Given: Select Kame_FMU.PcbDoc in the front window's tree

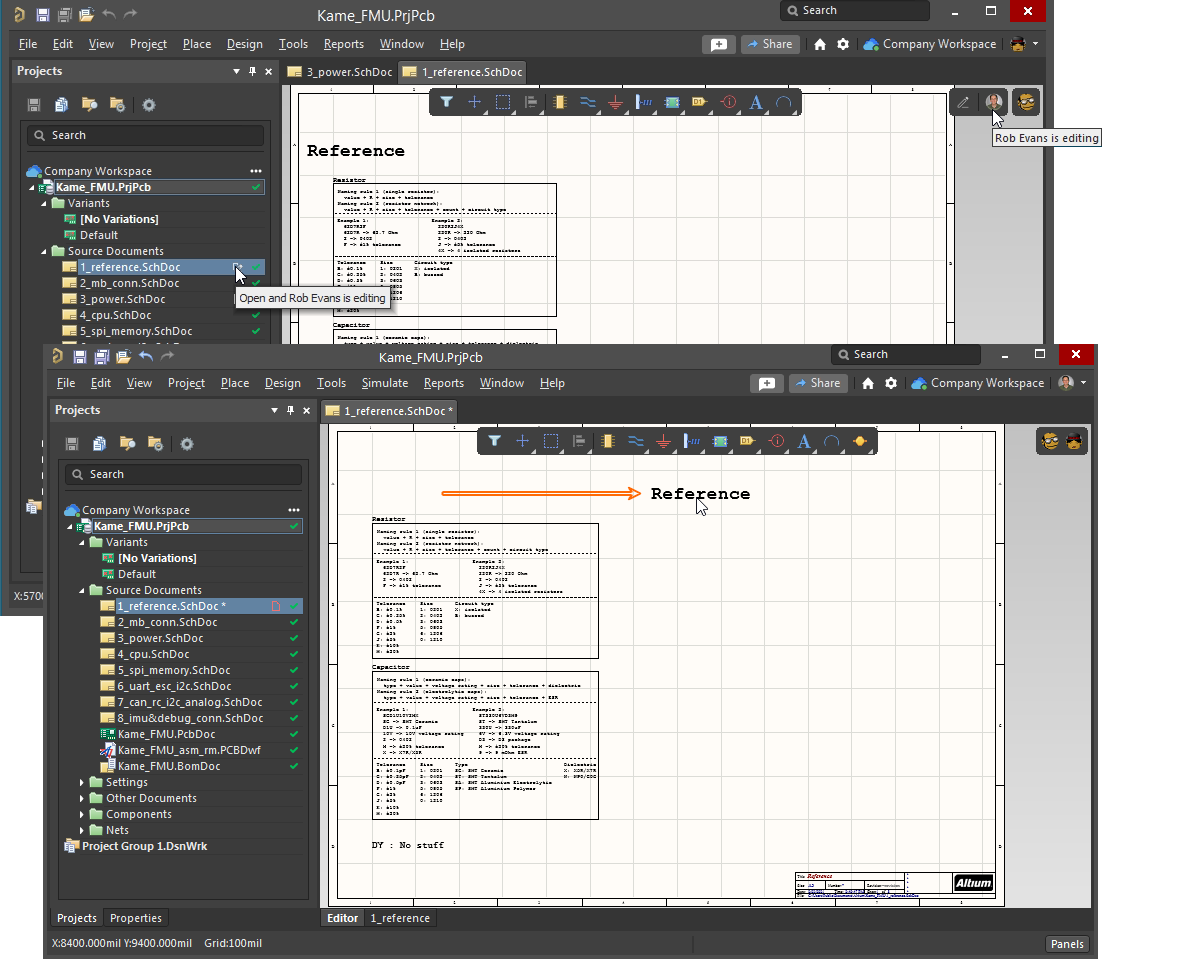Looking at the screenshot, I should pyautogui.click(x=166, y=734).
